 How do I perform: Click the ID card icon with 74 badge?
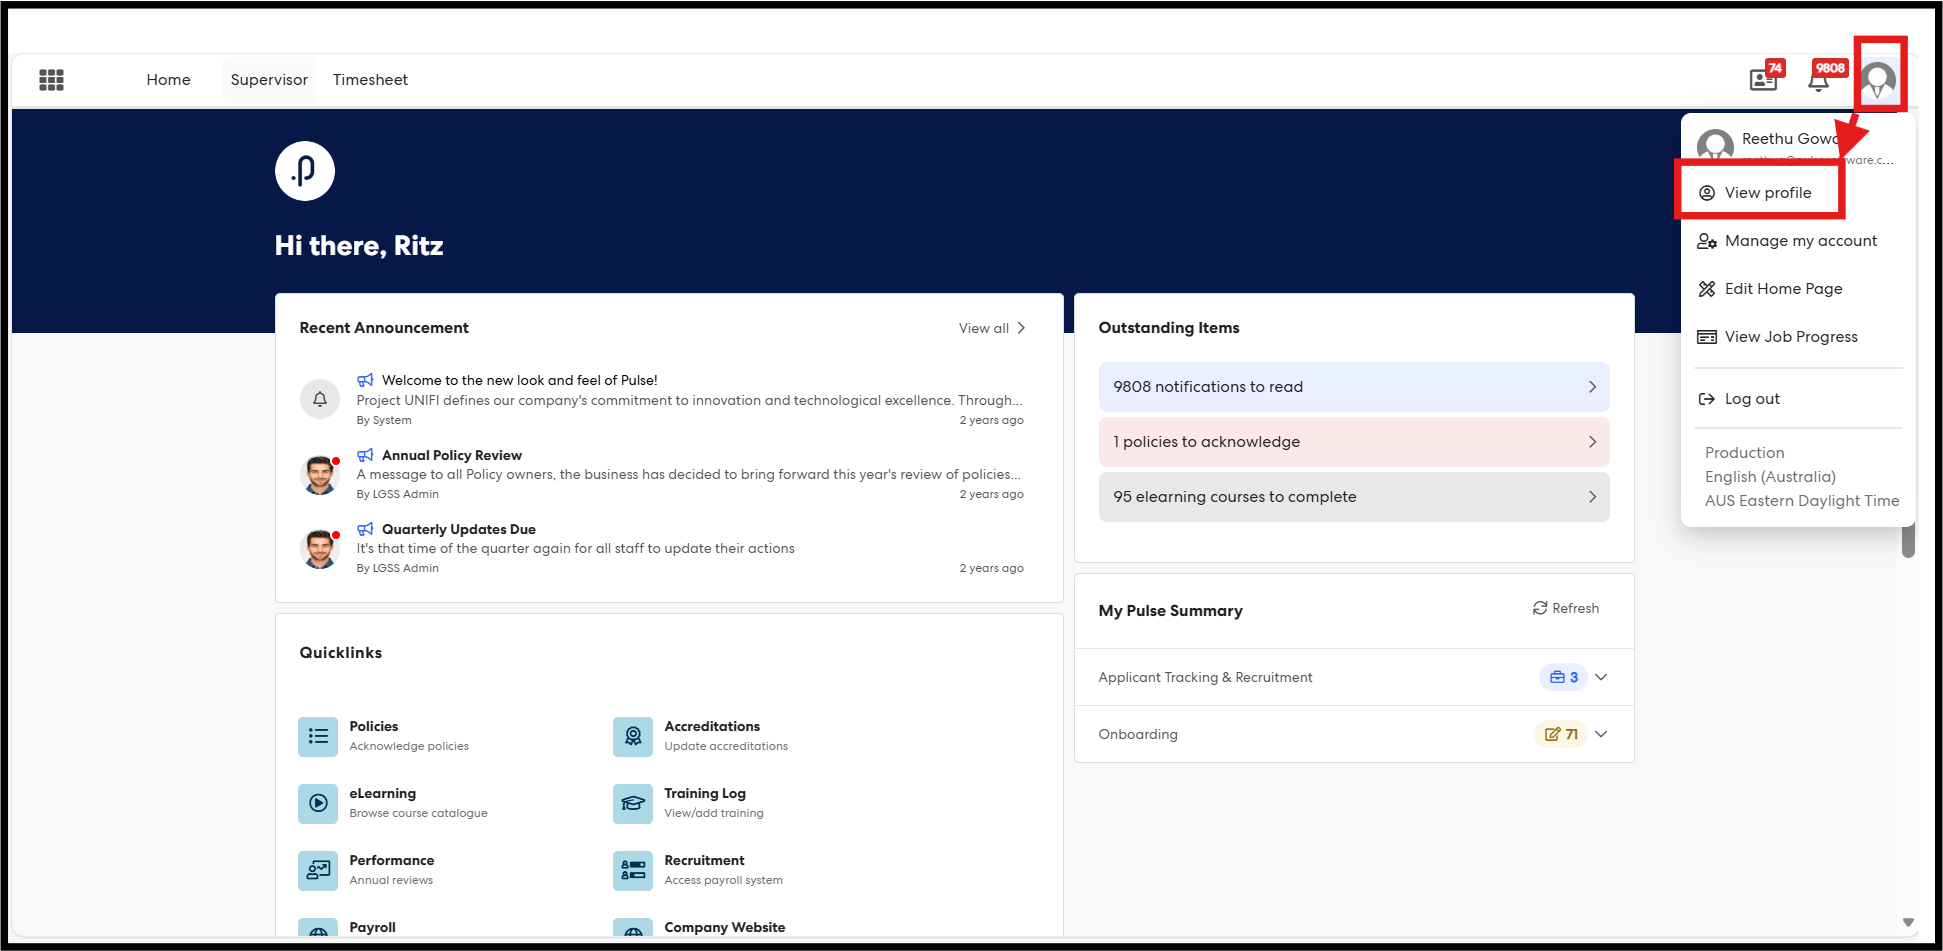point(1763,80)
